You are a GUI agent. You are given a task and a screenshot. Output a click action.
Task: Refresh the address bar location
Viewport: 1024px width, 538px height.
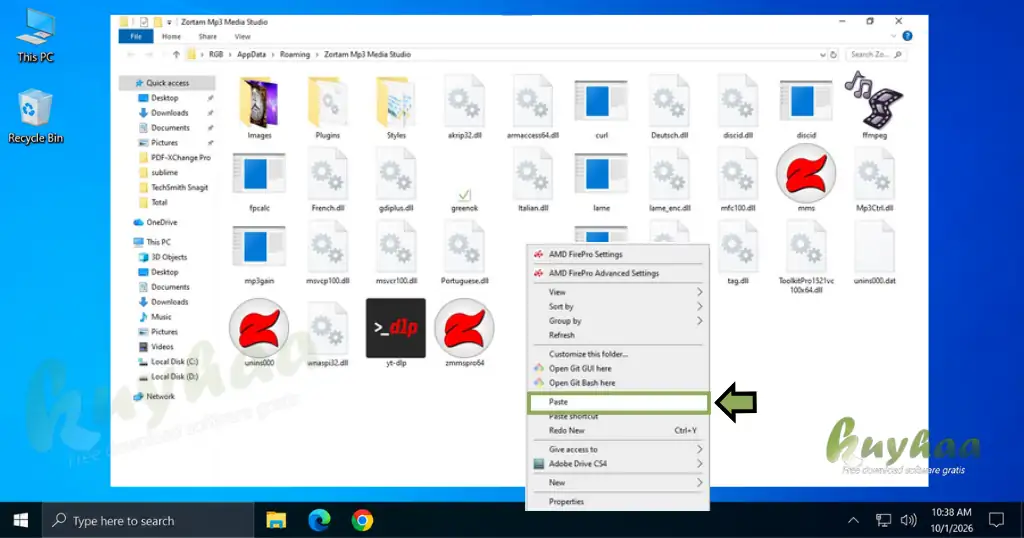833,55
